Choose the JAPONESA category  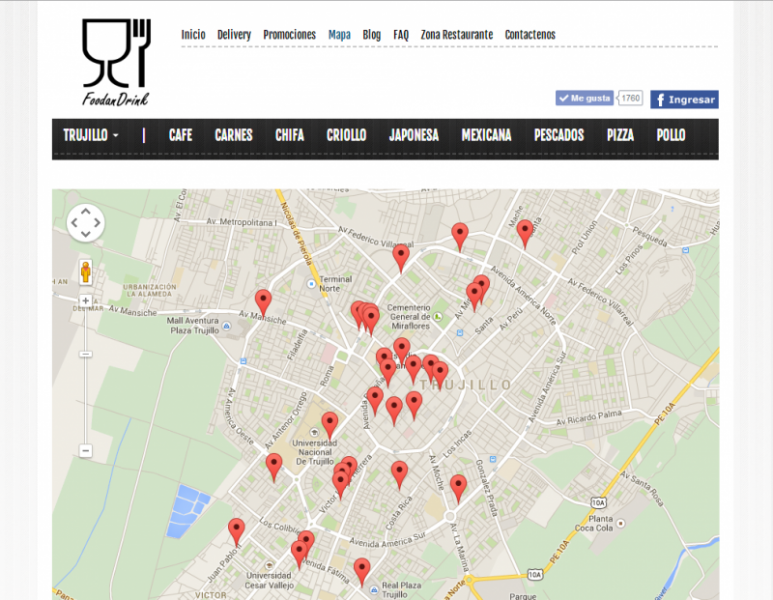[x=414, y=135]
